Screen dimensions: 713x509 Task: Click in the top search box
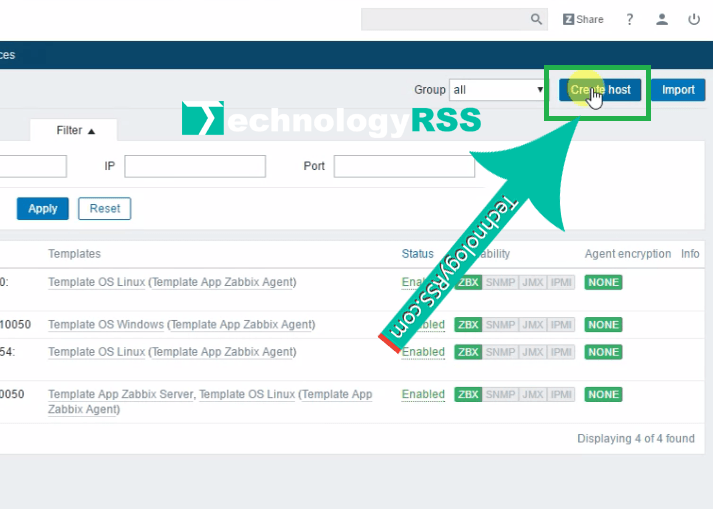445,19
